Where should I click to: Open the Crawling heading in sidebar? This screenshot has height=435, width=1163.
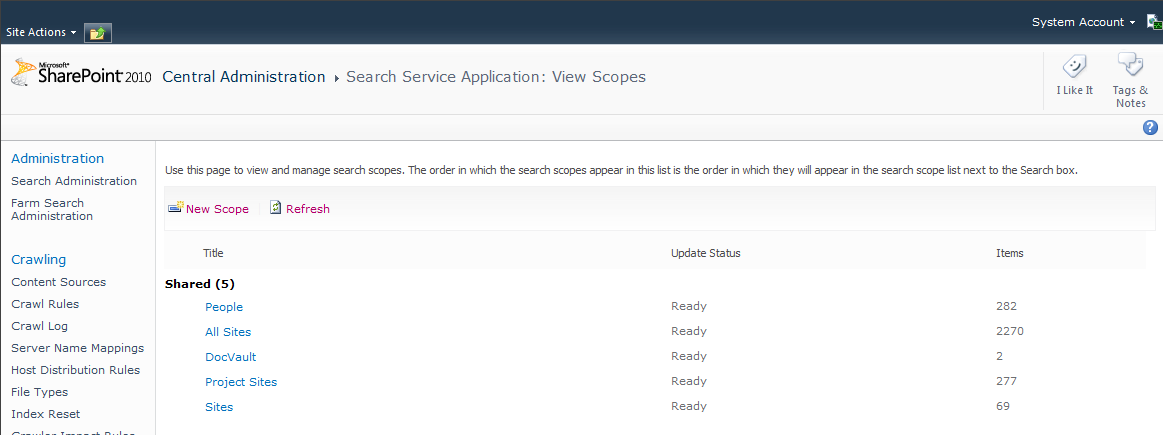[39, 260]
